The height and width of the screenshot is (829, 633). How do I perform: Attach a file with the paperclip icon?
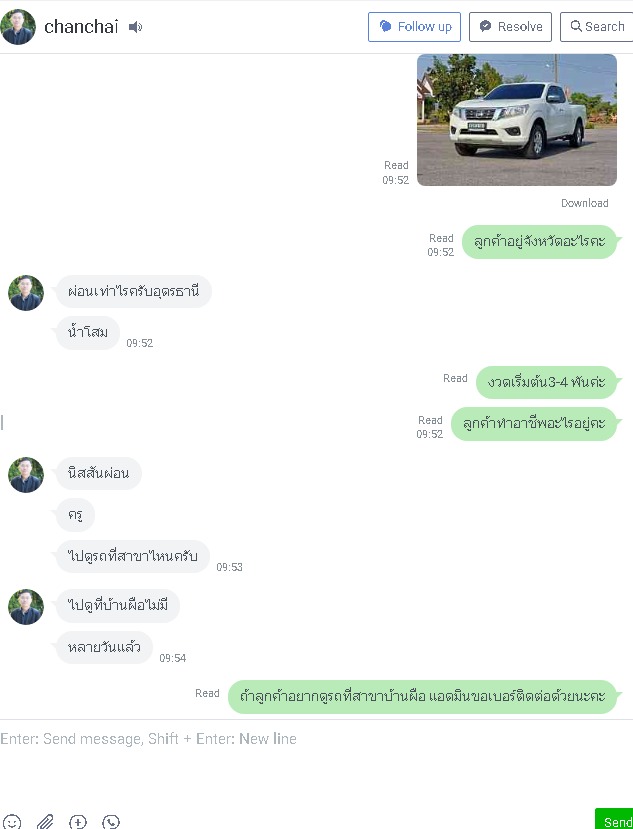45,822
